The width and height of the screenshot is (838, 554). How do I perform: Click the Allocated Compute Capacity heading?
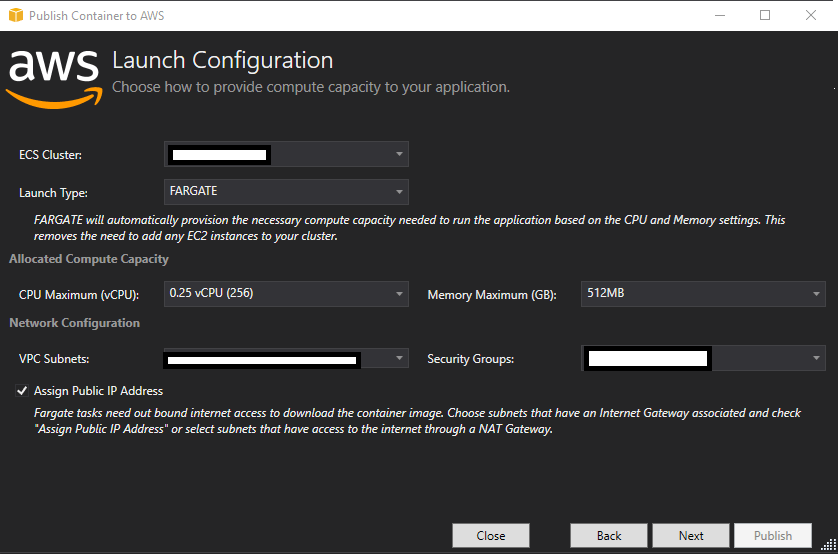click(x=89, y=259)
